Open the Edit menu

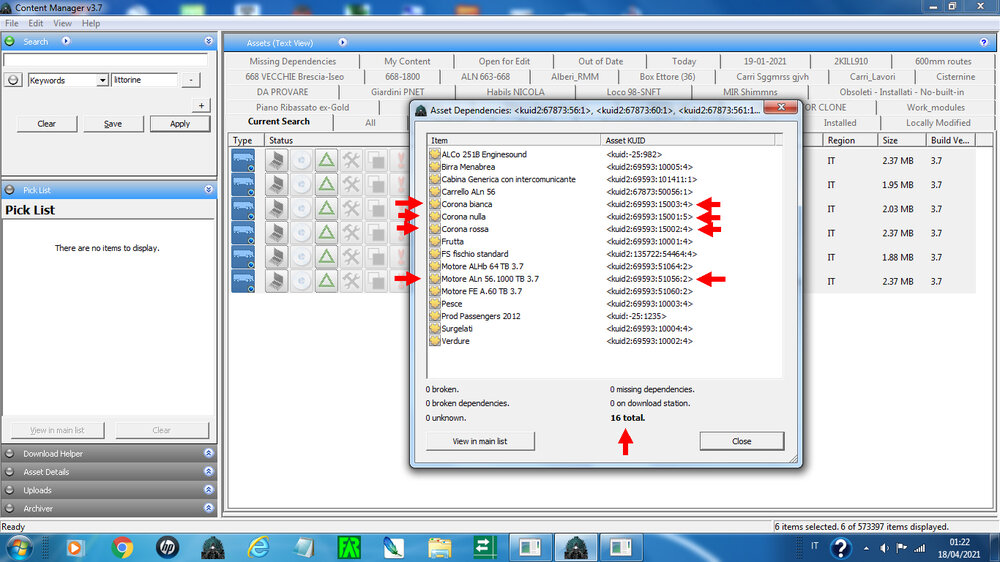36,24
